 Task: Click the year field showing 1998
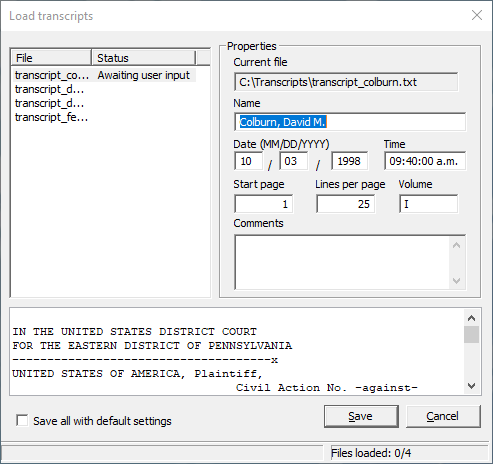pos(350,161)
